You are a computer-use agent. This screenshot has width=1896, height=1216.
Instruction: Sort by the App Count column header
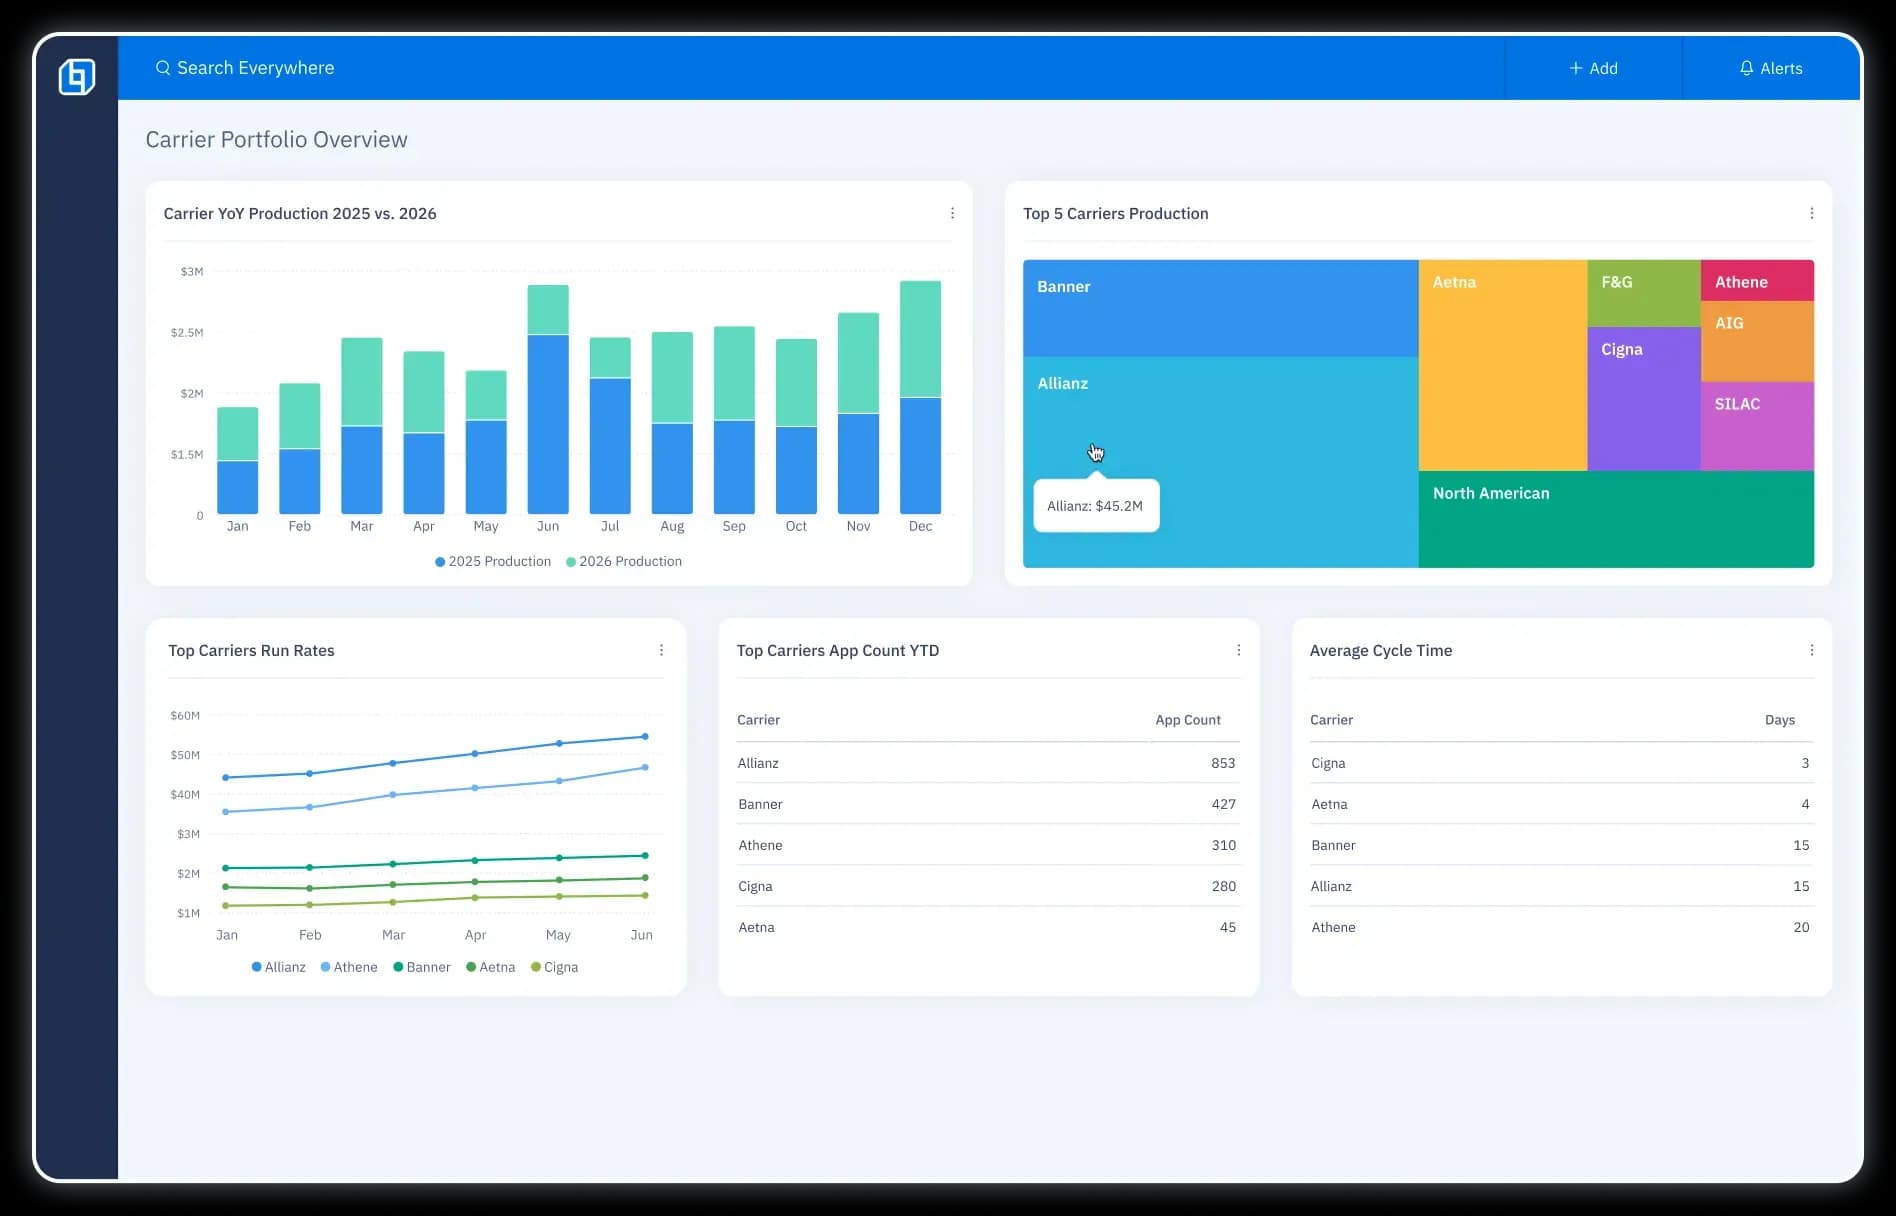(x=1187, y=720)
